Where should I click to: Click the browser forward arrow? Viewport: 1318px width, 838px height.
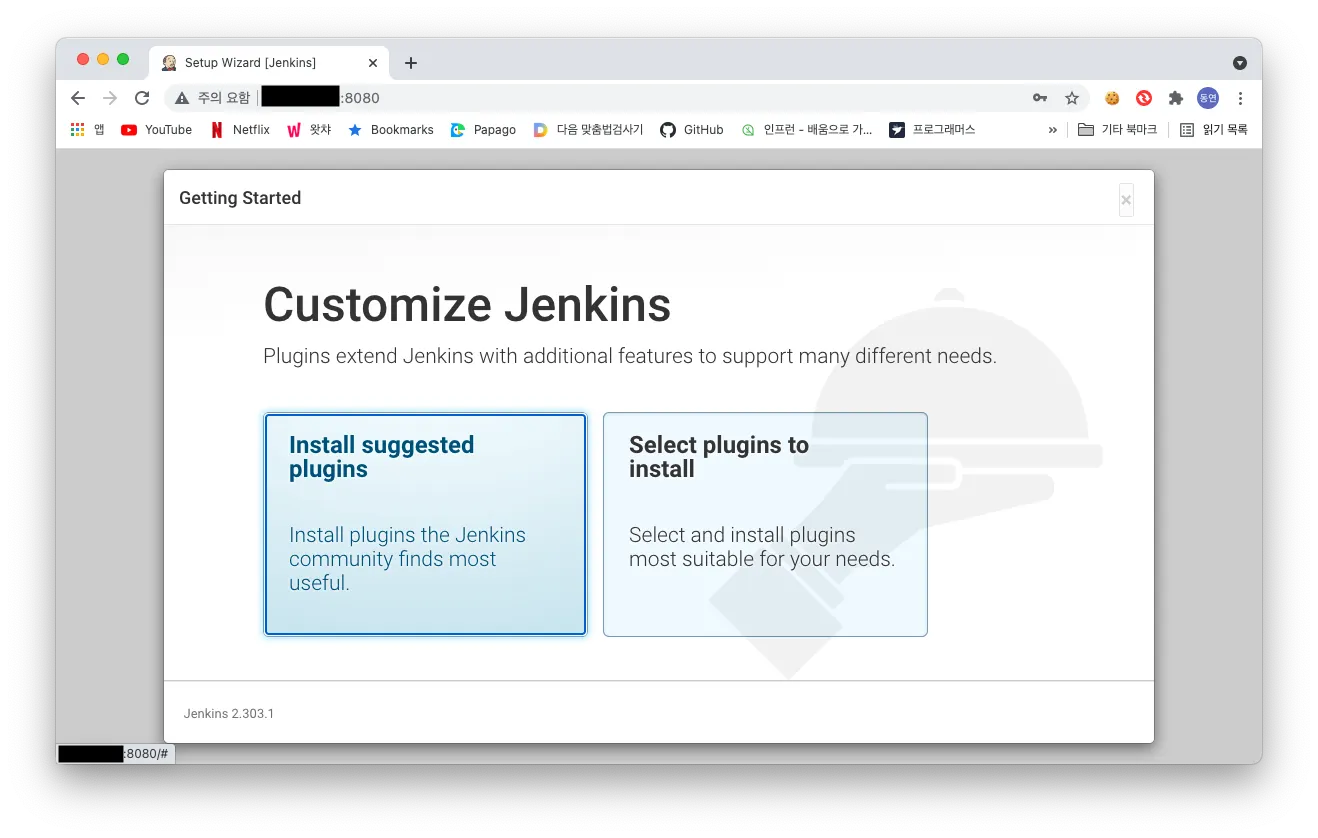point(110,98)
